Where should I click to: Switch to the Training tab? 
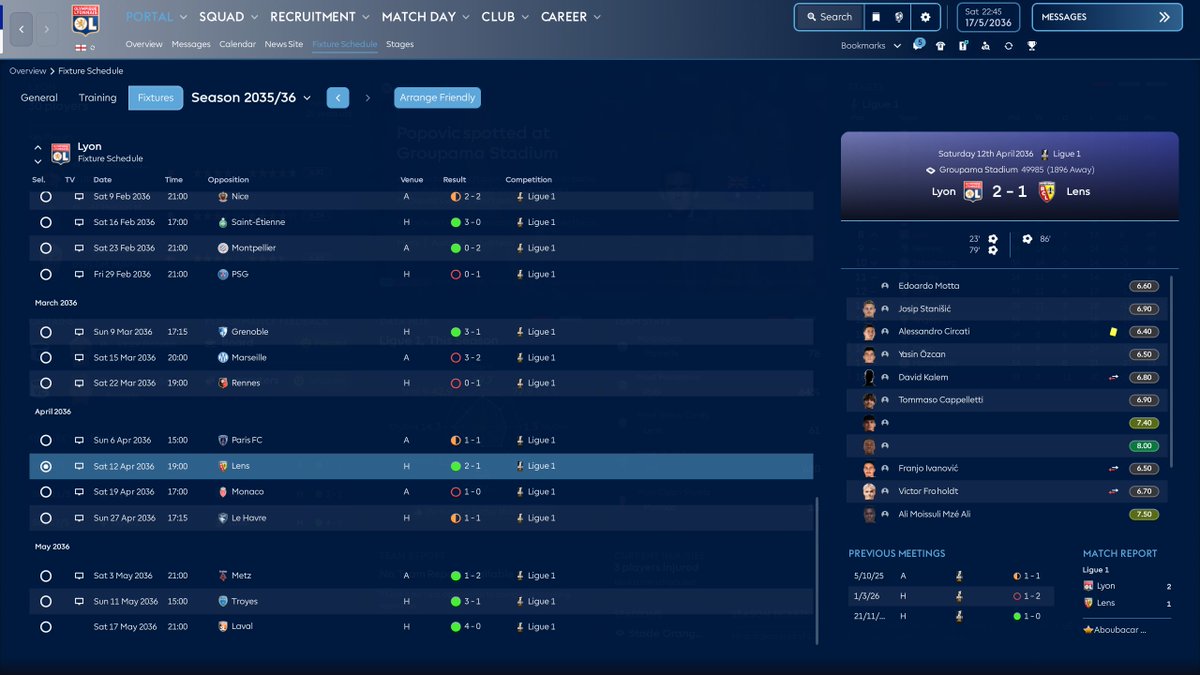tap(98, 98)
